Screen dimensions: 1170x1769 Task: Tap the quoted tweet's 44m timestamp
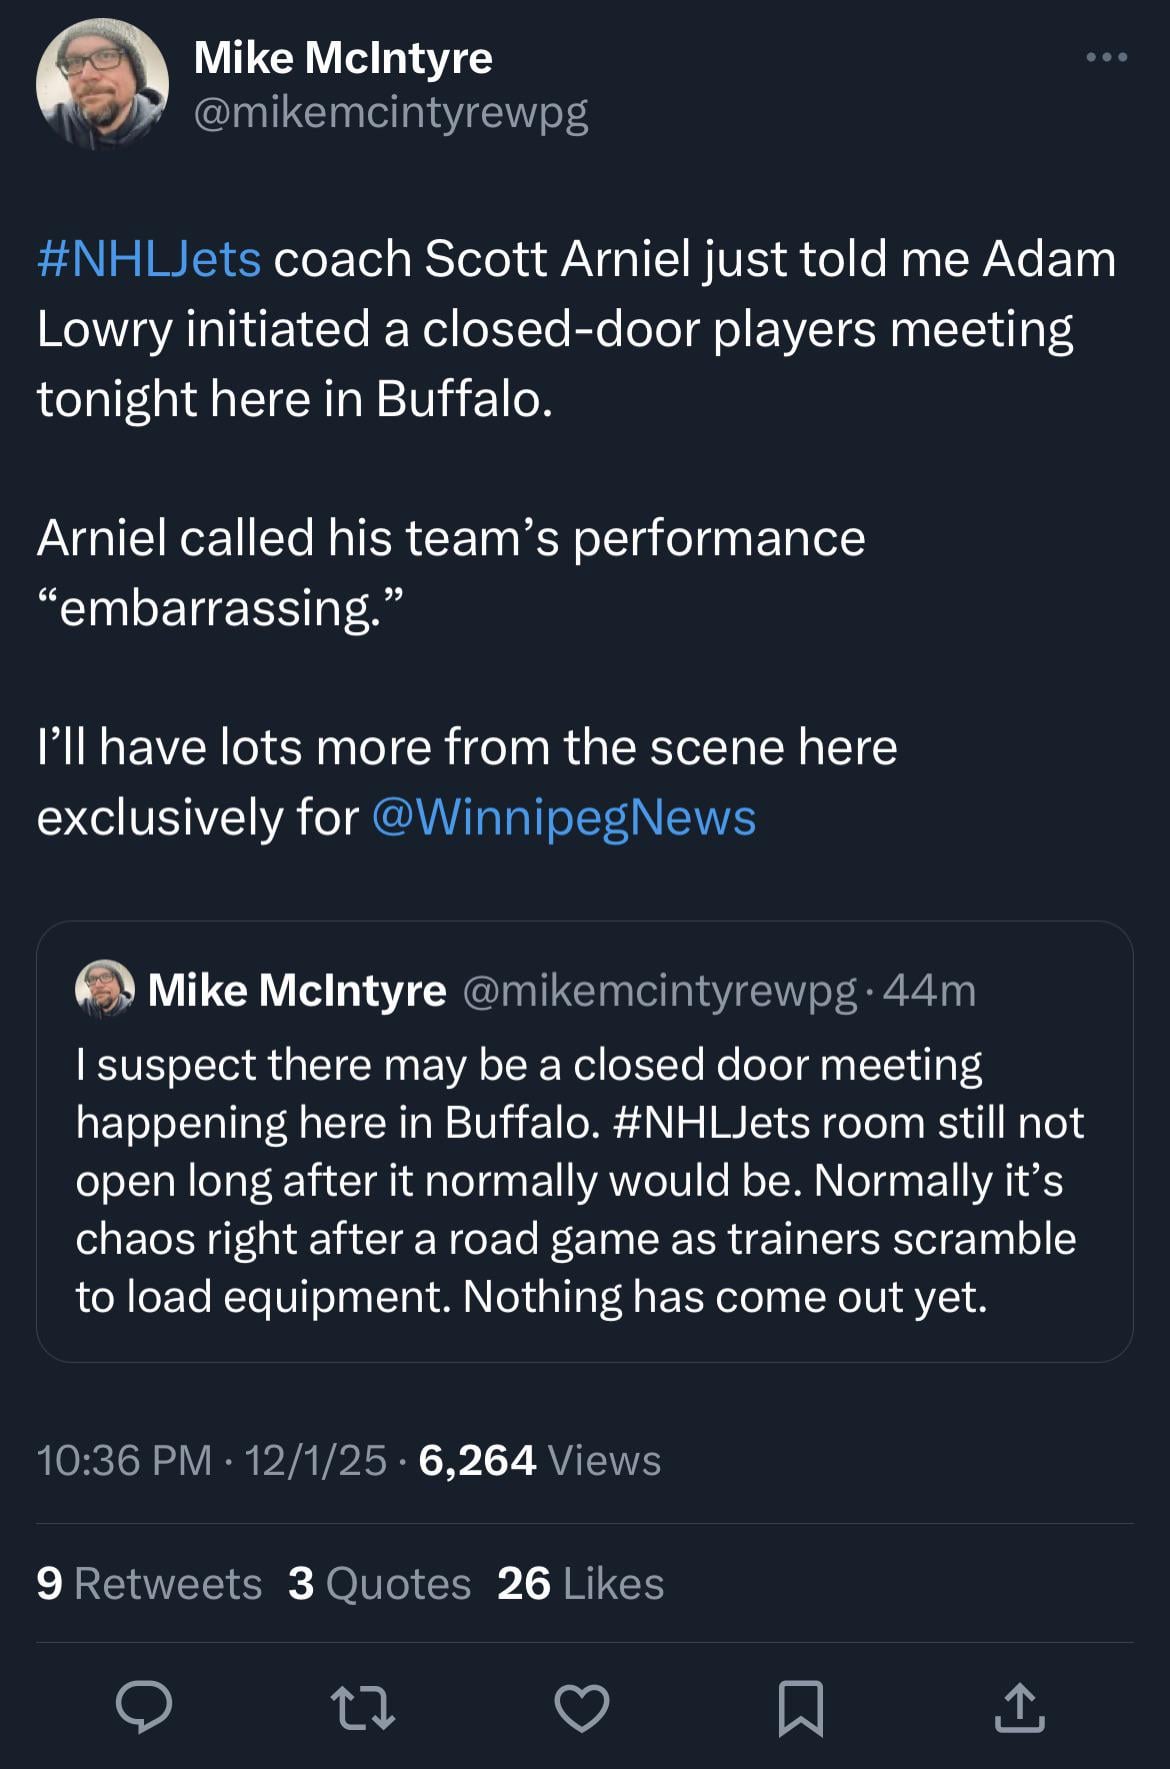[929, 990]
